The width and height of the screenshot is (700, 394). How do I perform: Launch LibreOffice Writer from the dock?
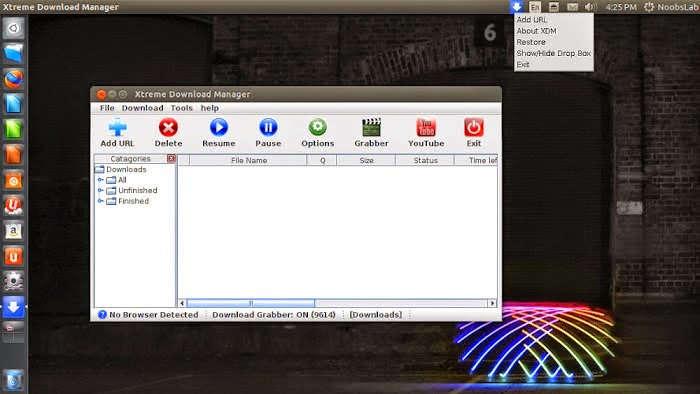click(13, 104)
